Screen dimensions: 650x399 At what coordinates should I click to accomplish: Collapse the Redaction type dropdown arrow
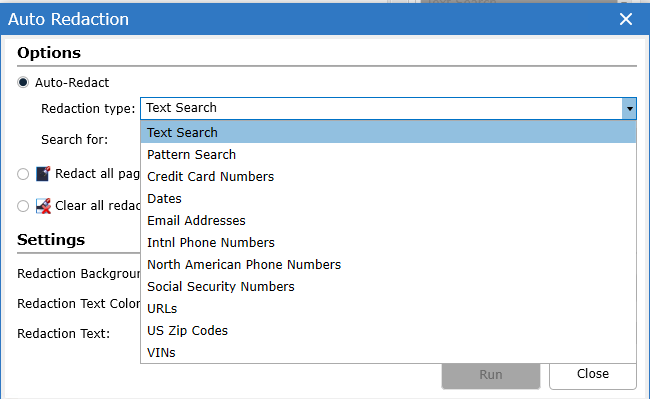[x=629, y=109]
